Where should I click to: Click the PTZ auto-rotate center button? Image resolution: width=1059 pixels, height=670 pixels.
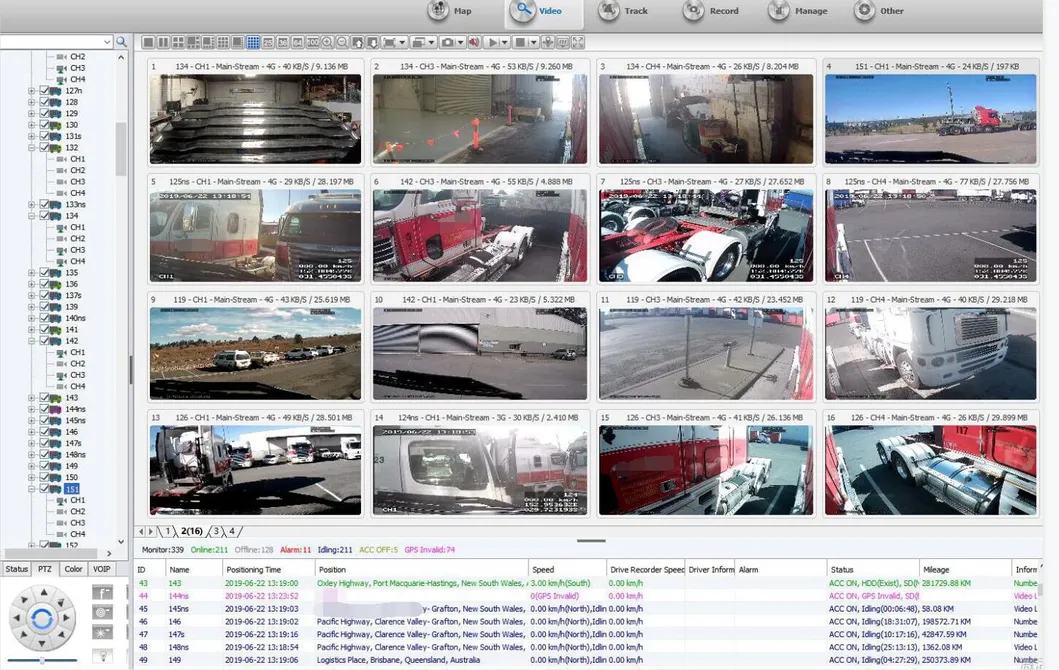(x=41, y=619)
